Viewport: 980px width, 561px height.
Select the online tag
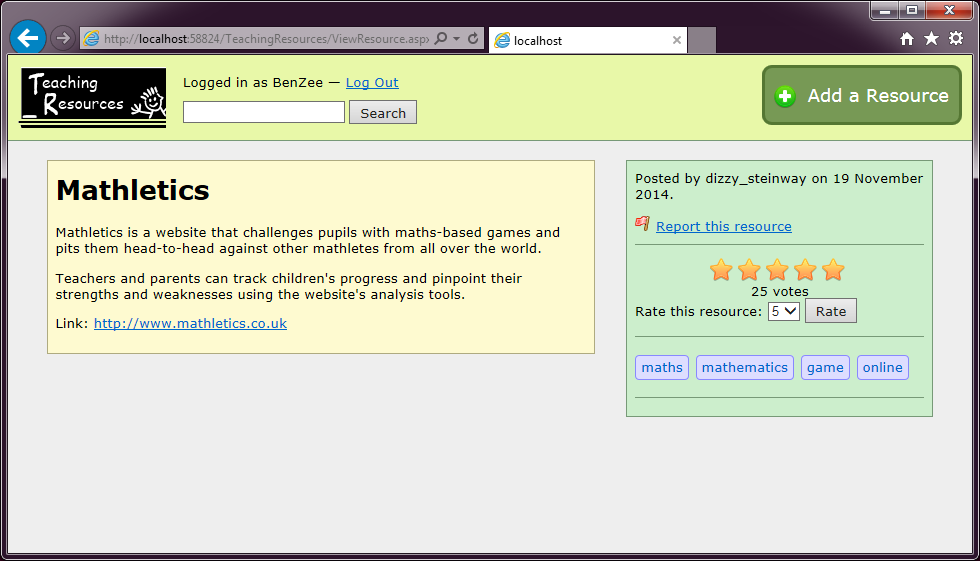[882, 367]
